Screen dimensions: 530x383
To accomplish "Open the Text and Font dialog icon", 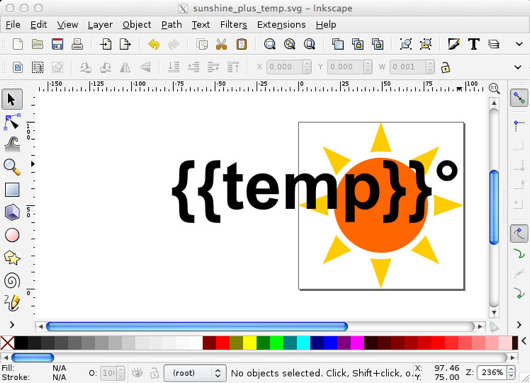I will (474, 44).
